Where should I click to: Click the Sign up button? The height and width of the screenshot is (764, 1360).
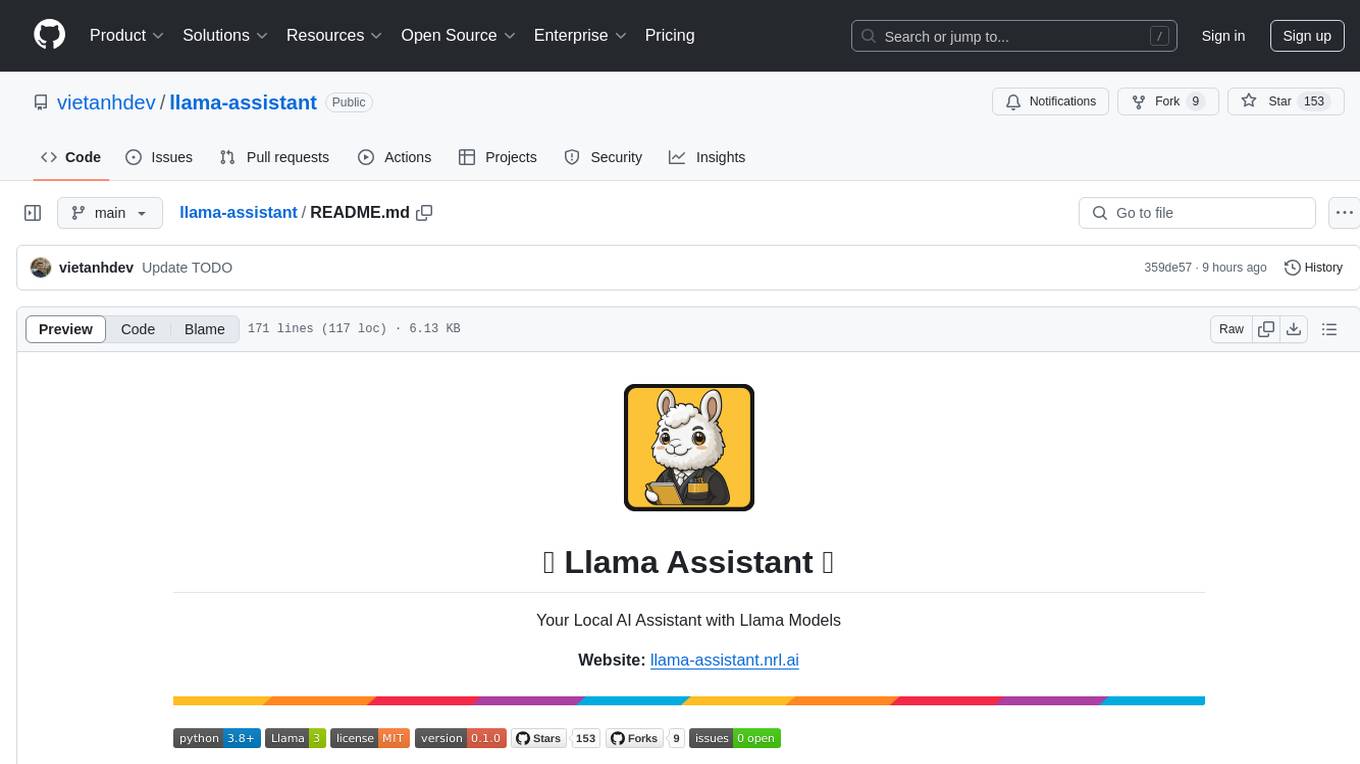pyautogui.click(x=1307, y=36)
